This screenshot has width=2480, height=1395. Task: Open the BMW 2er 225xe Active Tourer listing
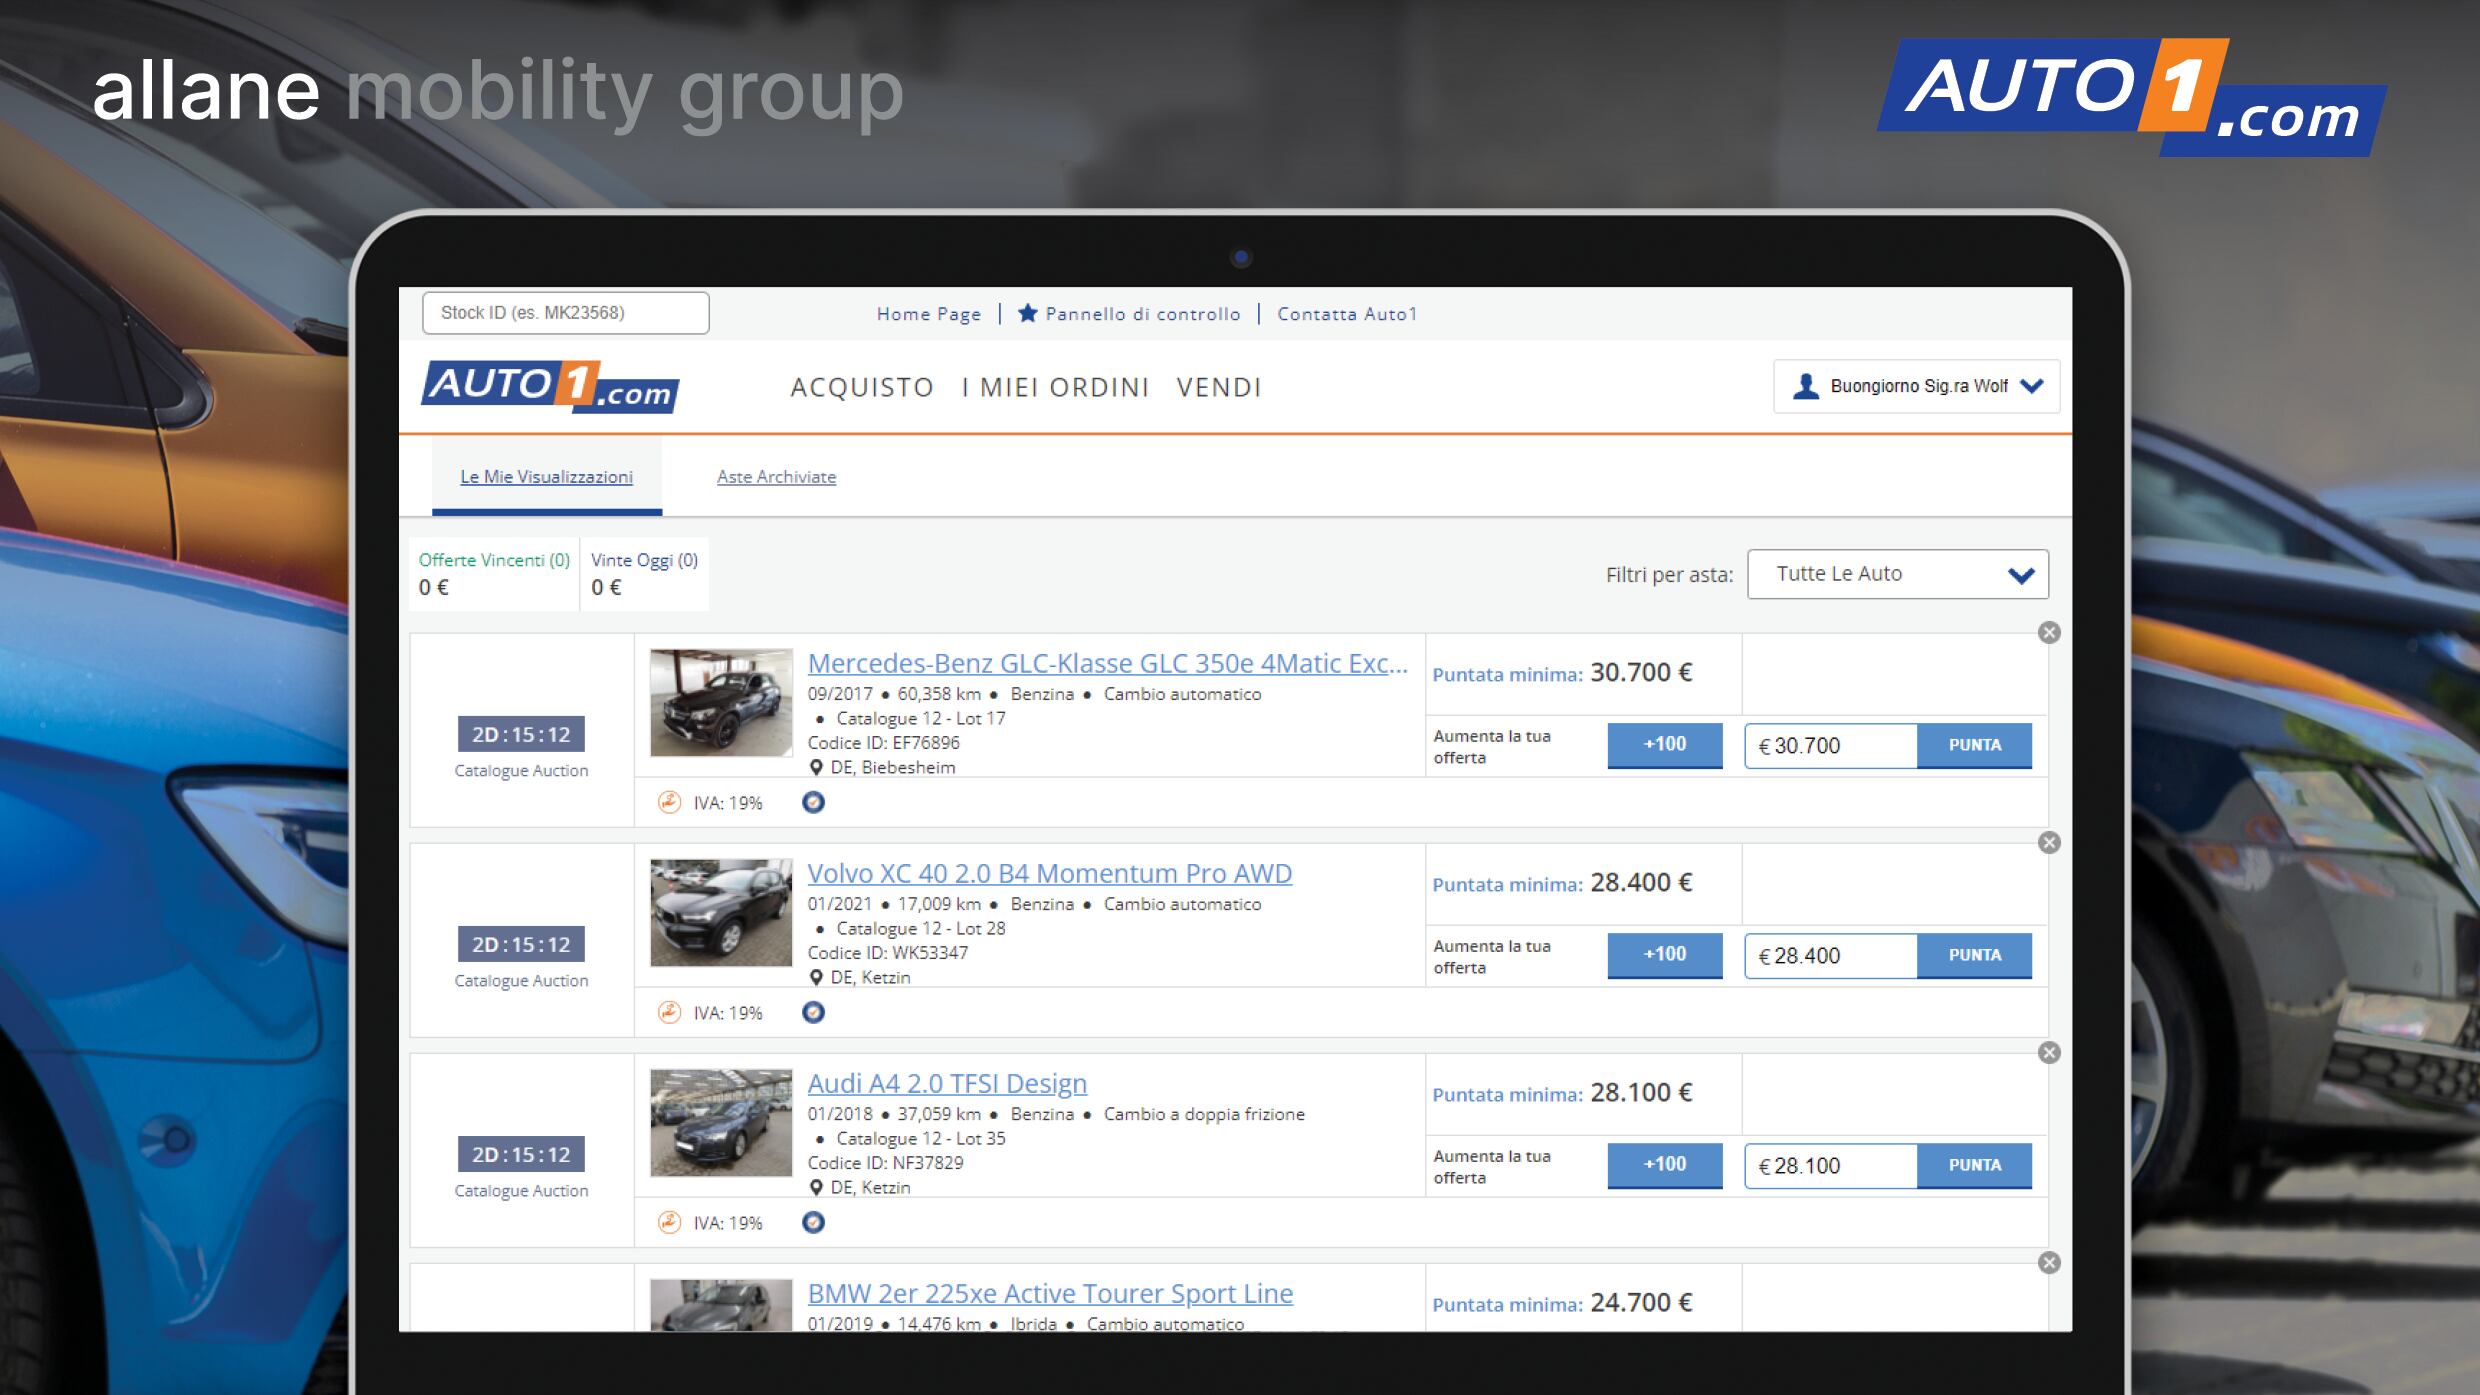[x=1050, y=1293]
